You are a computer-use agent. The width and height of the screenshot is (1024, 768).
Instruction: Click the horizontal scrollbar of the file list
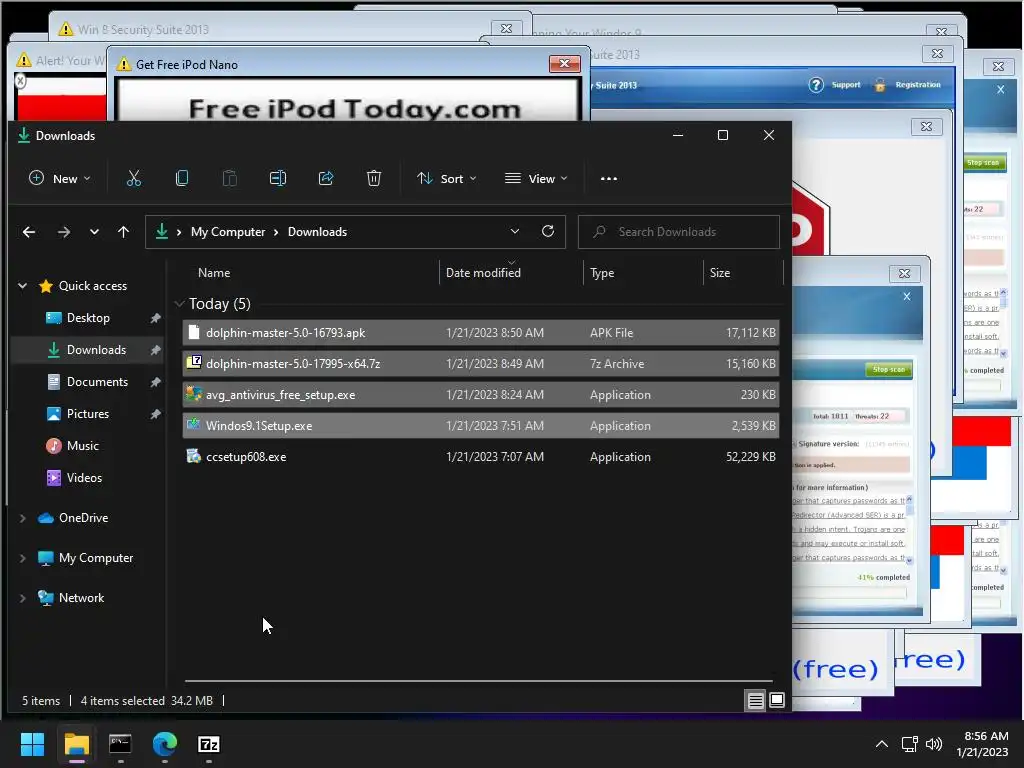tap(478, 681)
